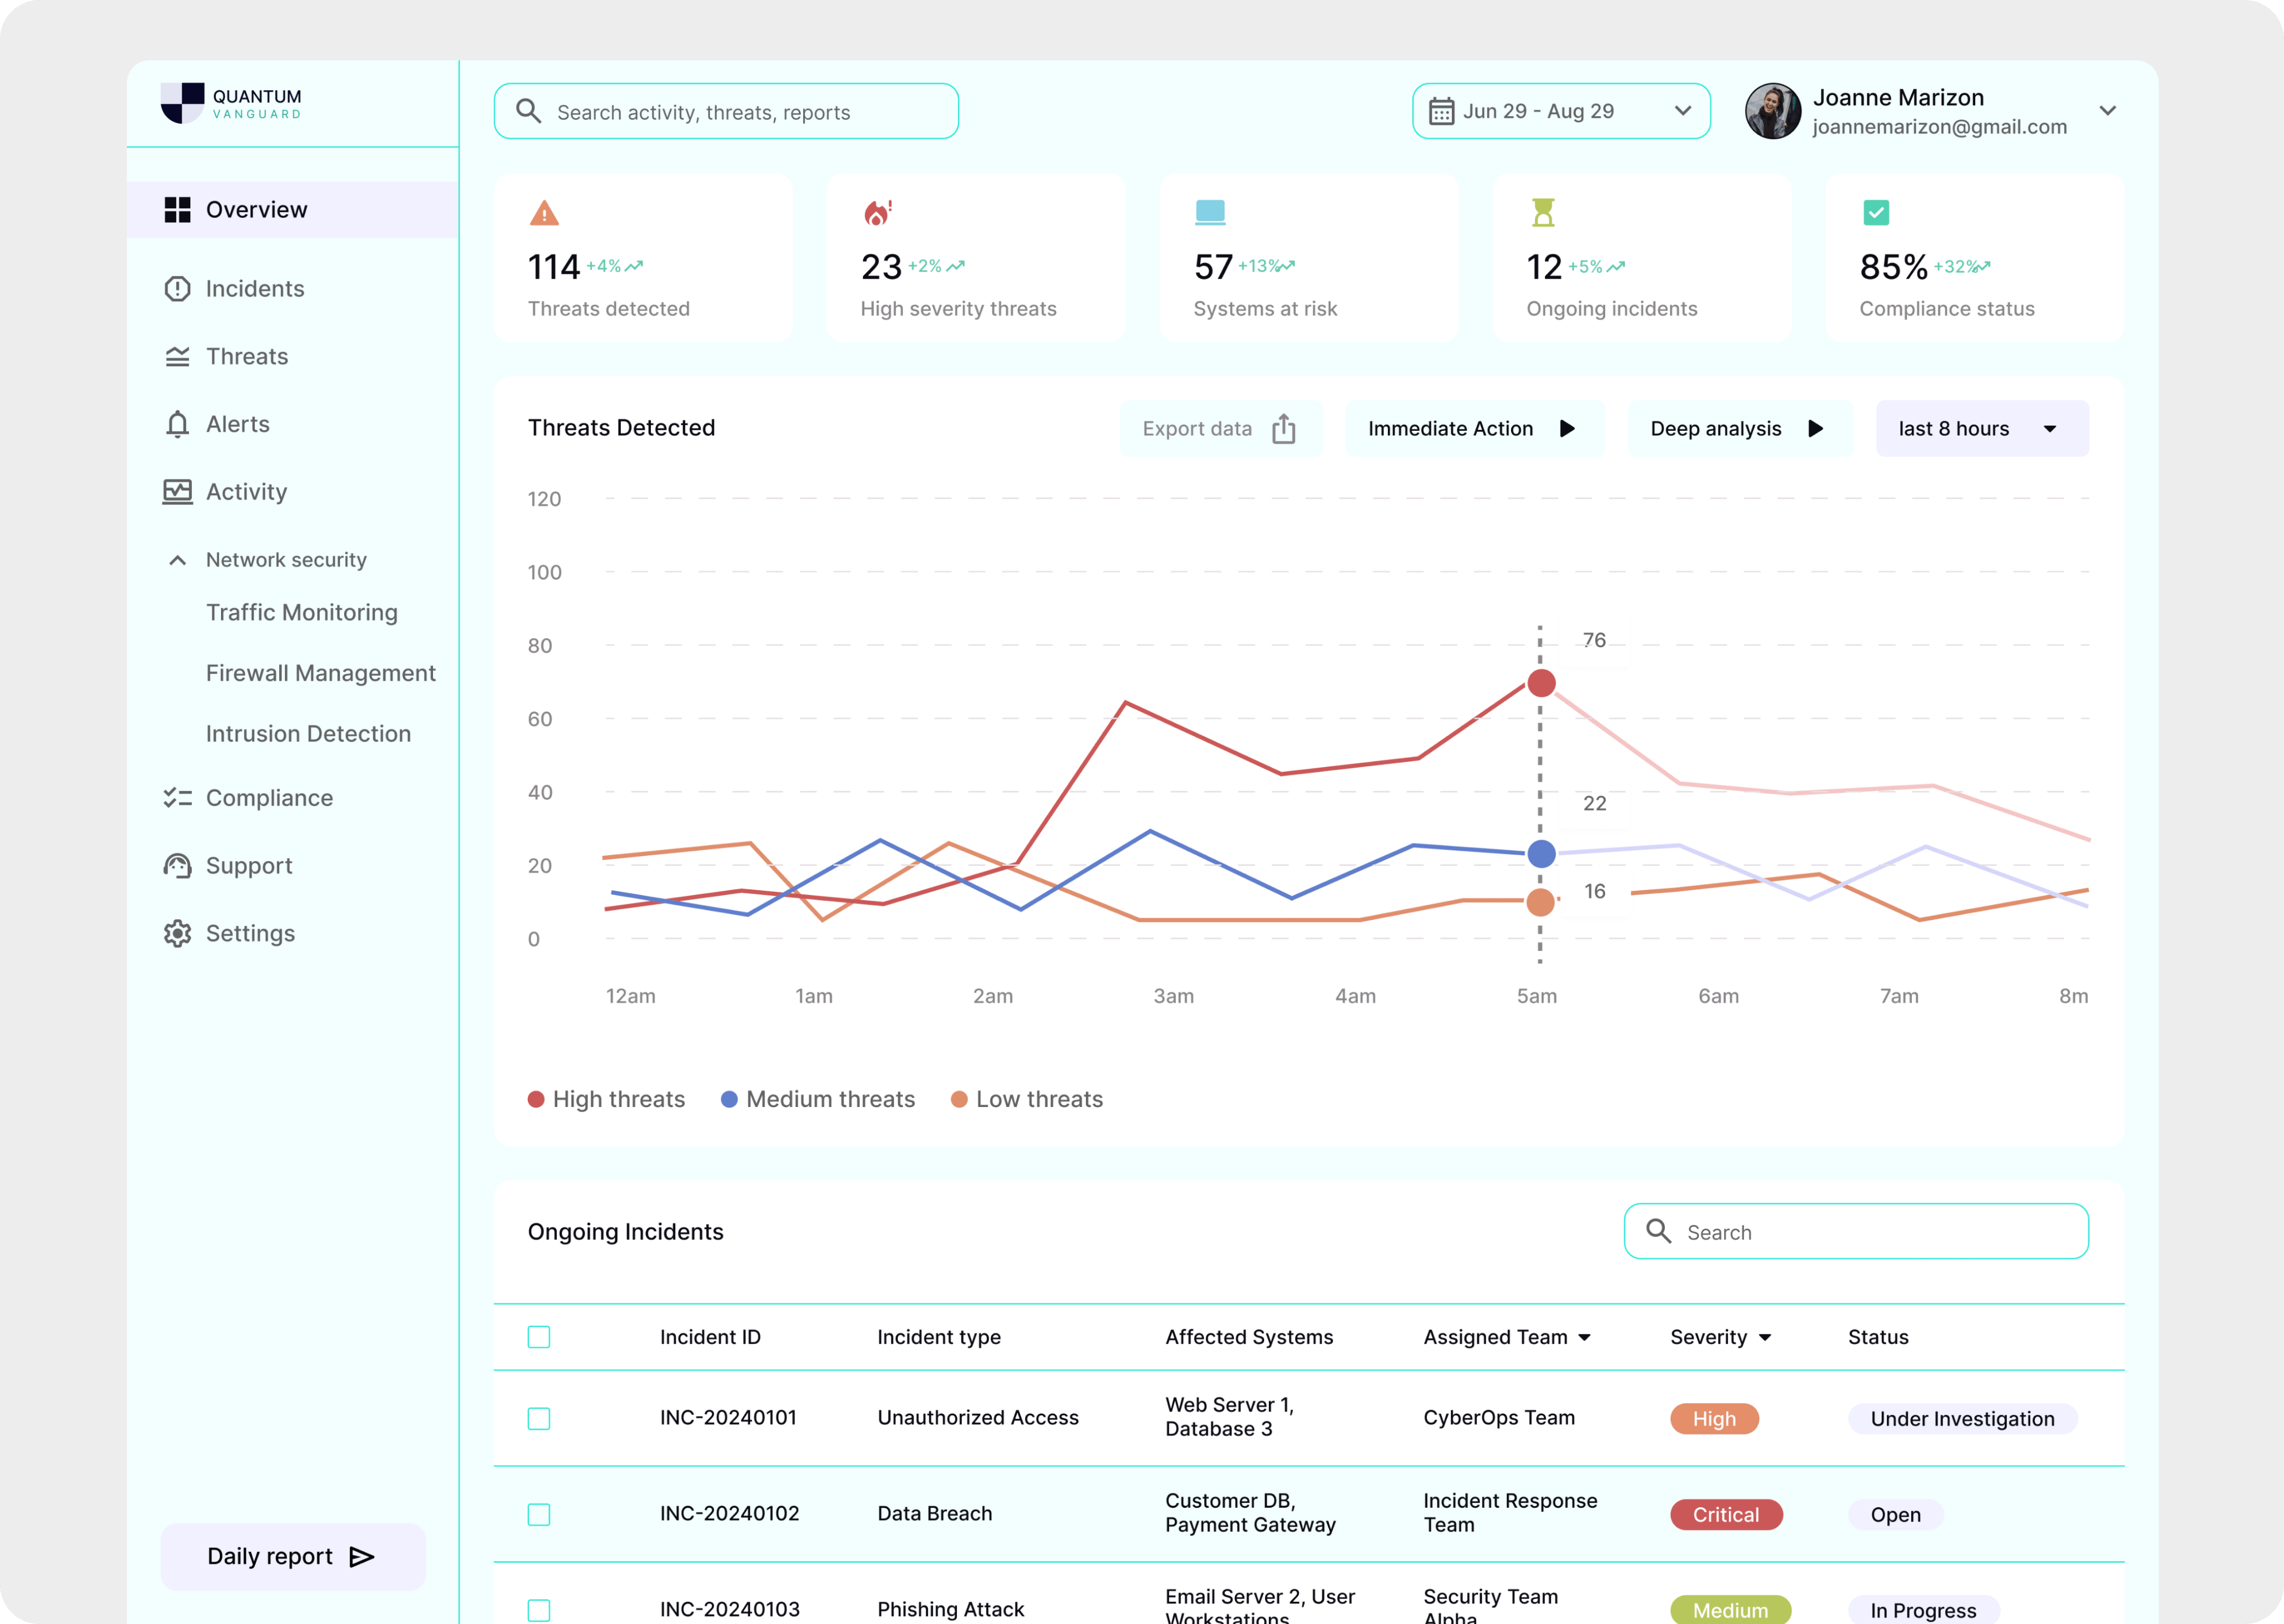Open the last 8 hours dropdown

click(x=1981, y=428)
